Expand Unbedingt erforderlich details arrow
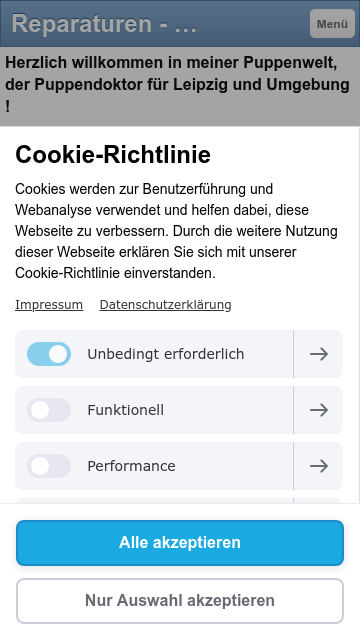 (x=319, y=354)
